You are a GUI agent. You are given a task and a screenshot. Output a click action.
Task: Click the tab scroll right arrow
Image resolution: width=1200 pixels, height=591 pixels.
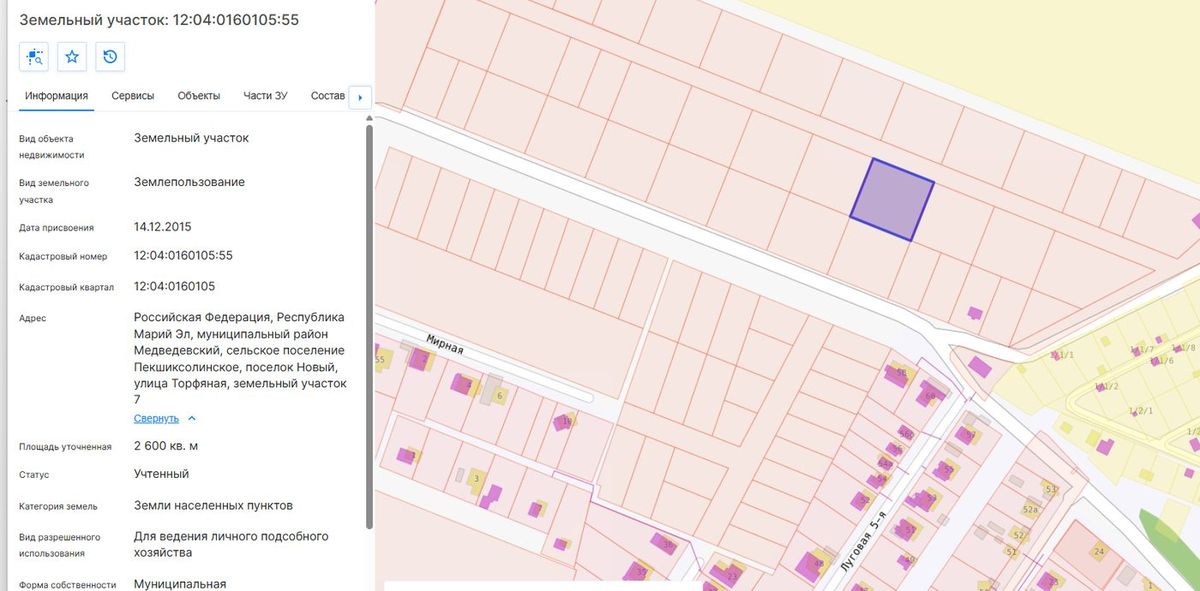click(x=359, y=97)
